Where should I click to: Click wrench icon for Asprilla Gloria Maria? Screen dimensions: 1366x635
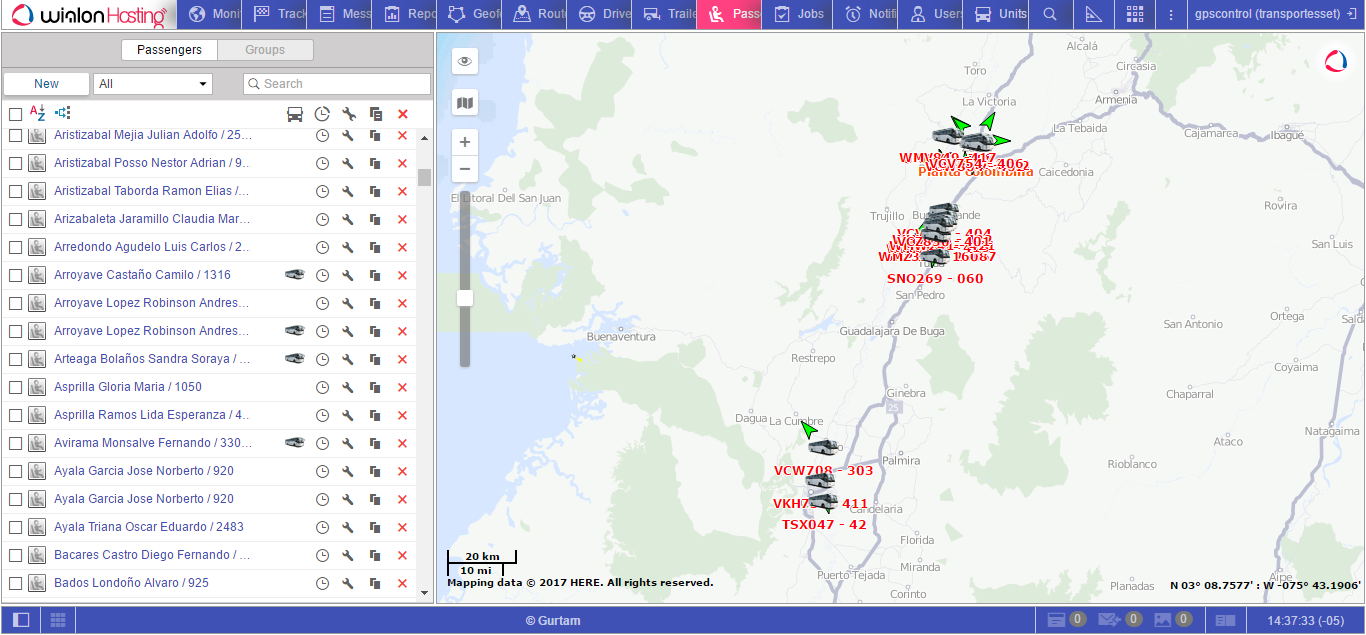(x=349, y=387)
